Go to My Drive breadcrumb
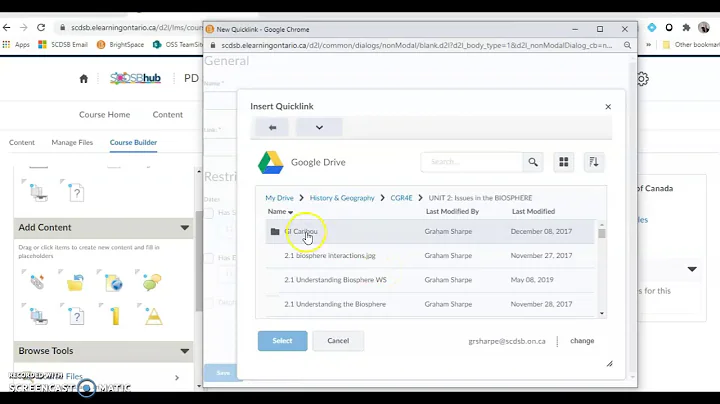Screen dimensions: 720x404 click(x=279, y=198)
